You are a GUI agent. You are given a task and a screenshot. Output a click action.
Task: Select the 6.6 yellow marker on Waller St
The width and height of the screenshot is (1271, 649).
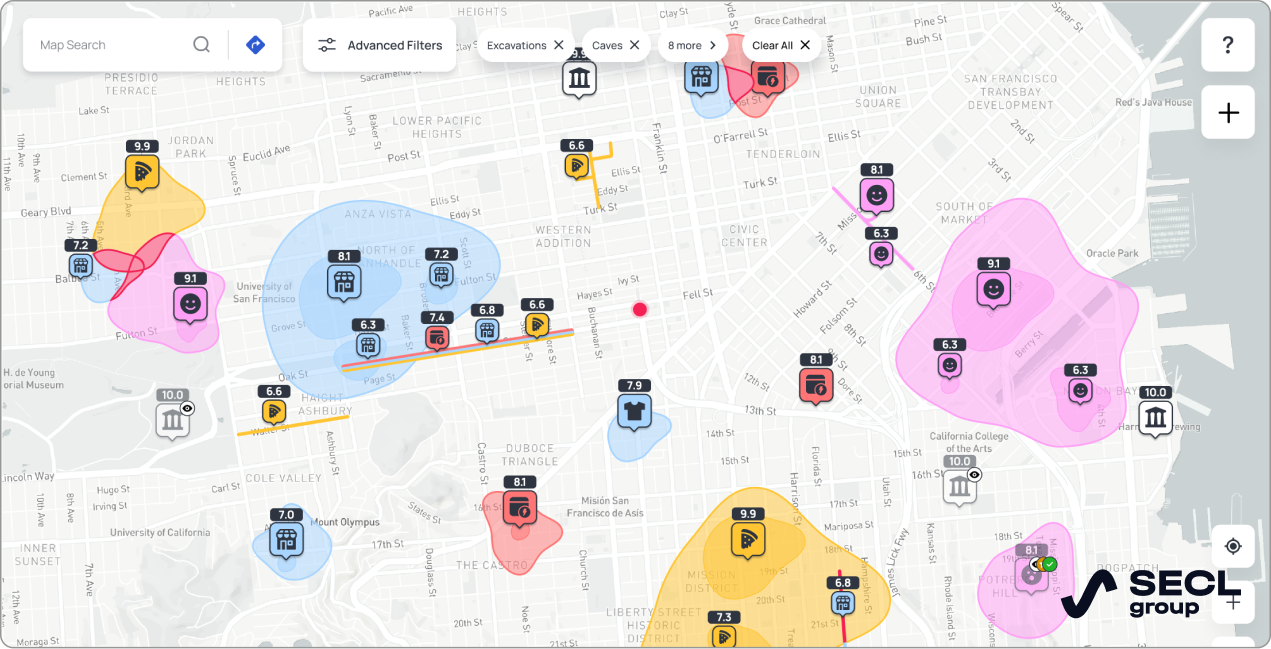coord(274,410)
